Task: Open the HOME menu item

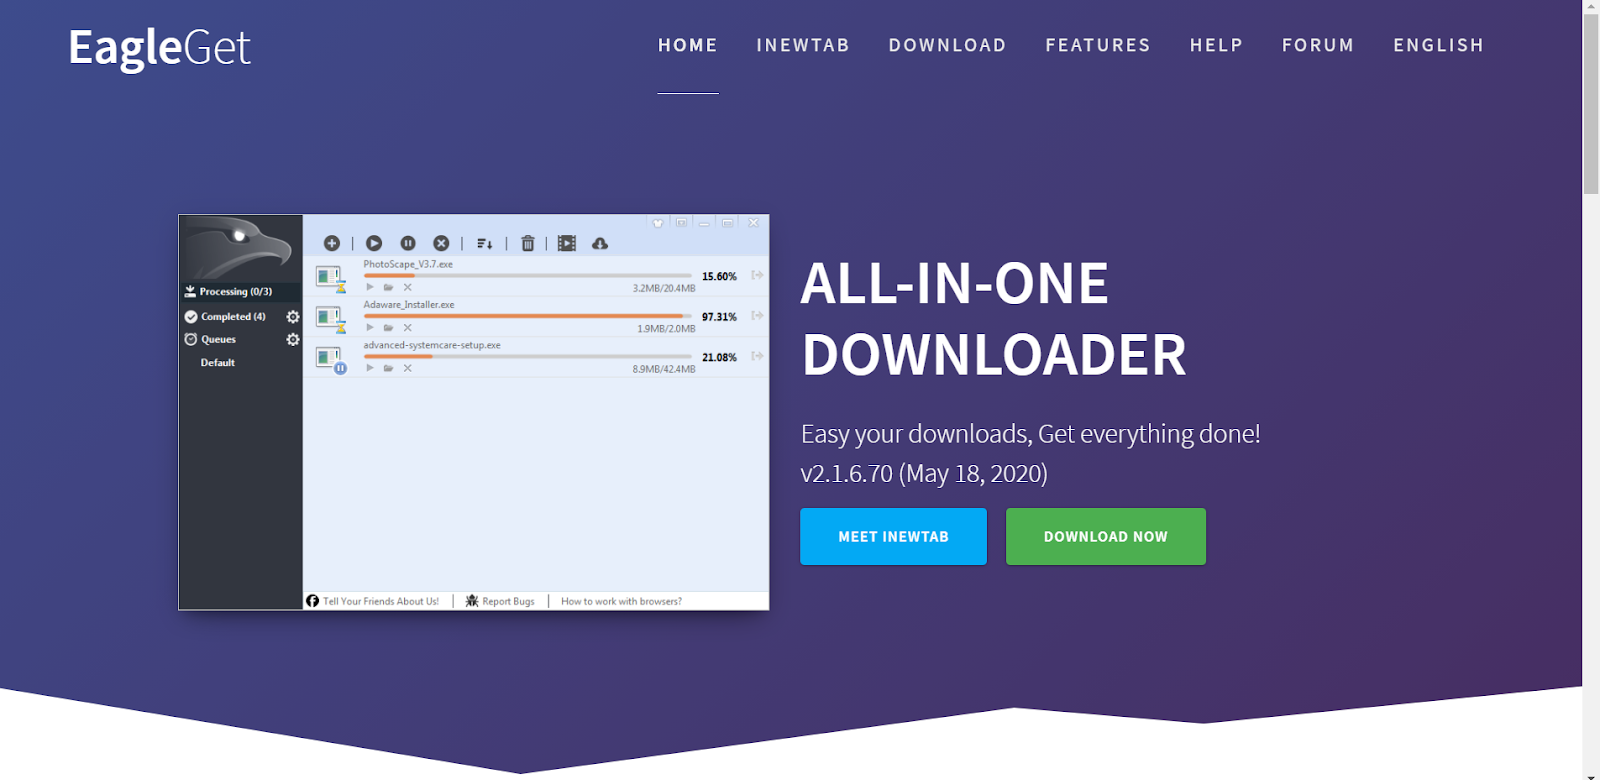Action: pos(688,45)
